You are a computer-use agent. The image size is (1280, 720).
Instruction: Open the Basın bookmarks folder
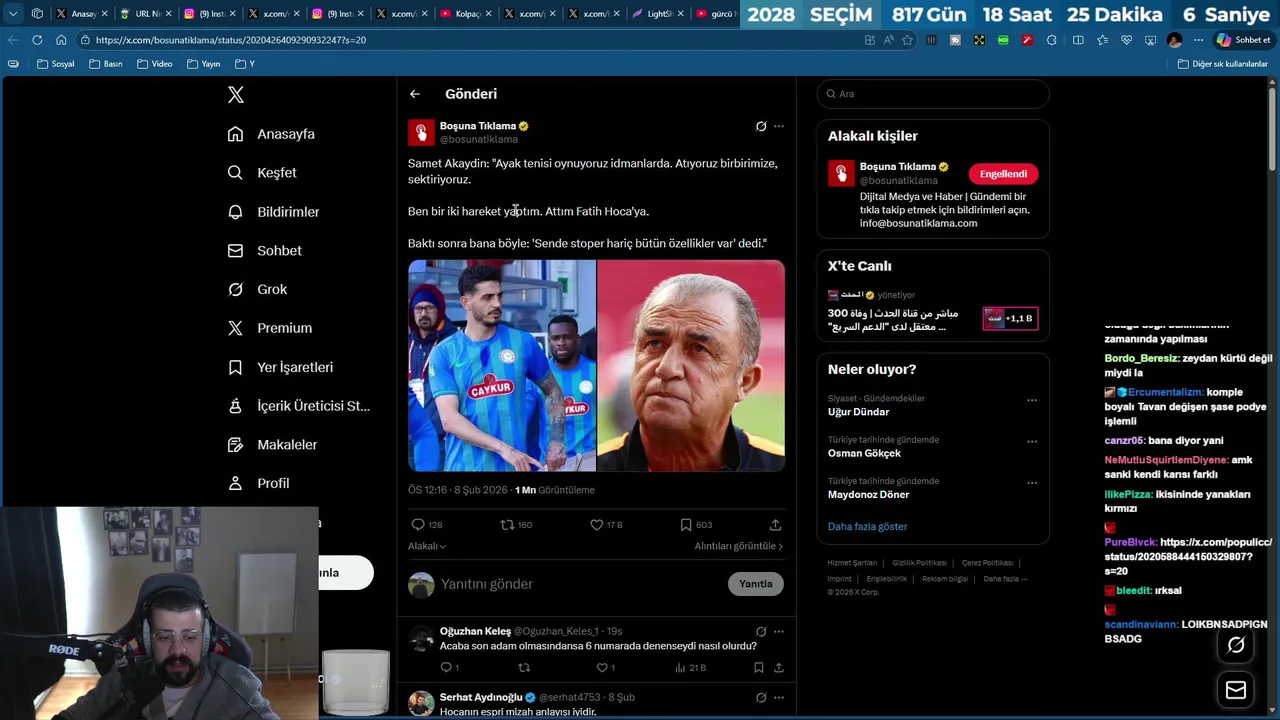click(106, 64)
